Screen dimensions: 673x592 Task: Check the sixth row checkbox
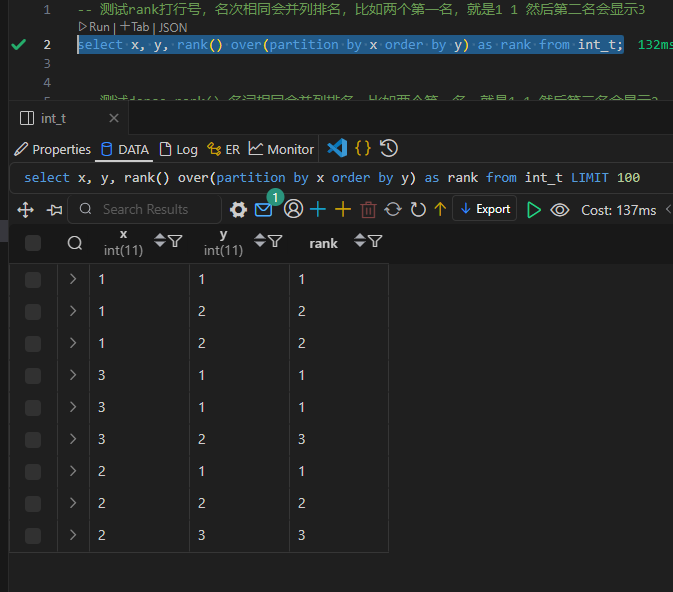click(33, 440)
